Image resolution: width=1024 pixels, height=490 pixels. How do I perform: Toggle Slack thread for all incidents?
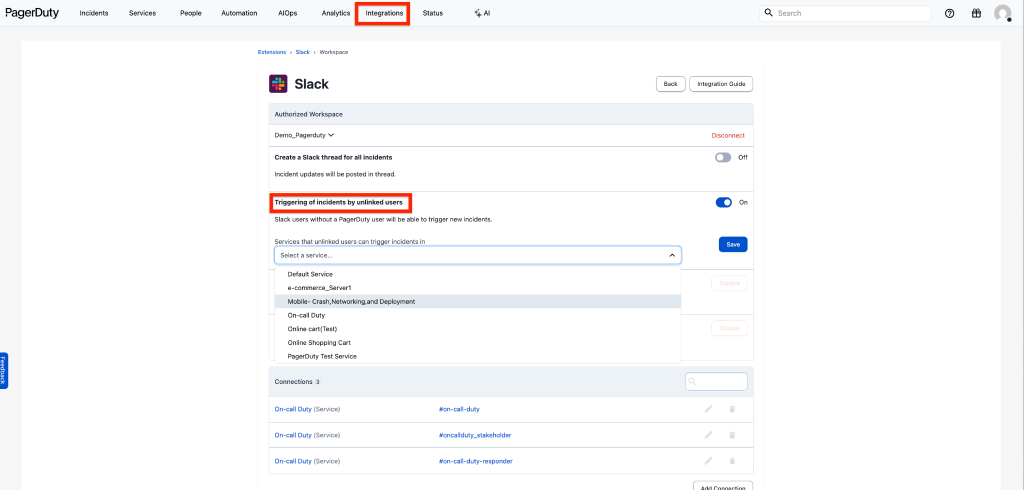click(x=723, y=157)
